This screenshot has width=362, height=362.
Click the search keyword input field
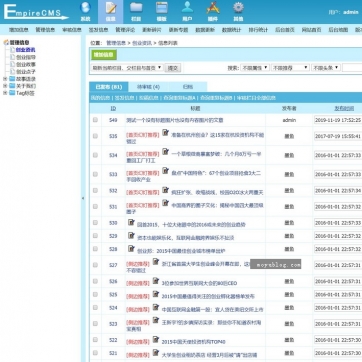(x=352, y=68)
